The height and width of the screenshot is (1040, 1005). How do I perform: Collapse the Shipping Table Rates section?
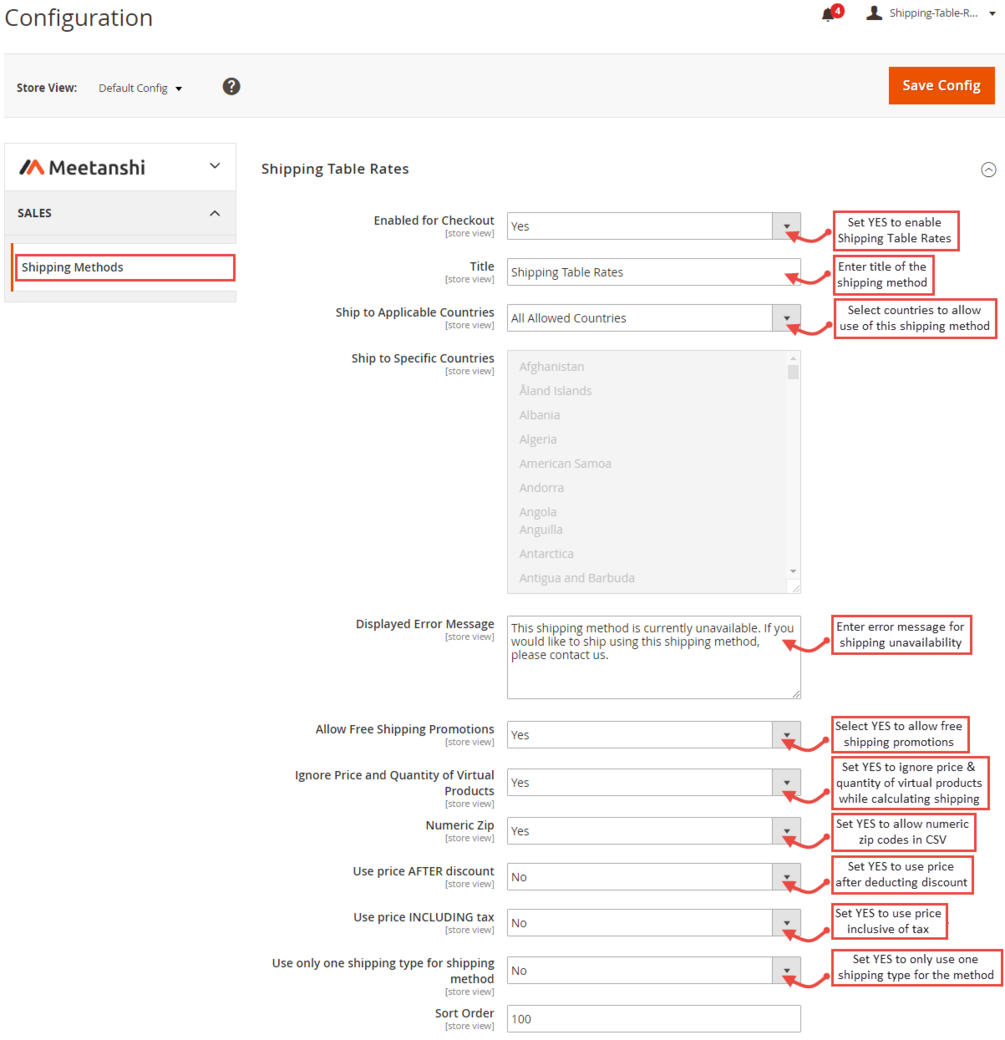coord(988,170)
